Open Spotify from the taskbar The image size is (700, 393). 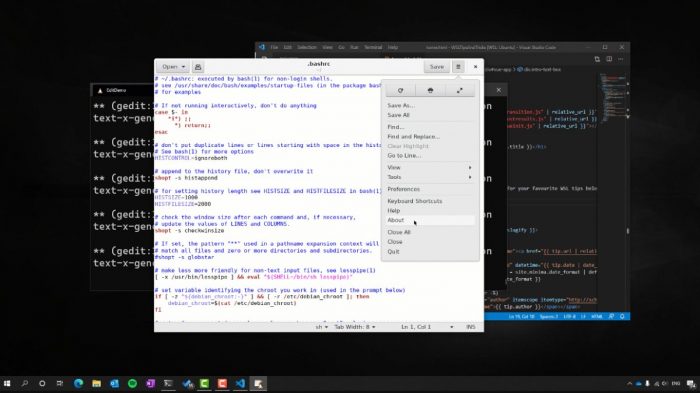[133, 384]
